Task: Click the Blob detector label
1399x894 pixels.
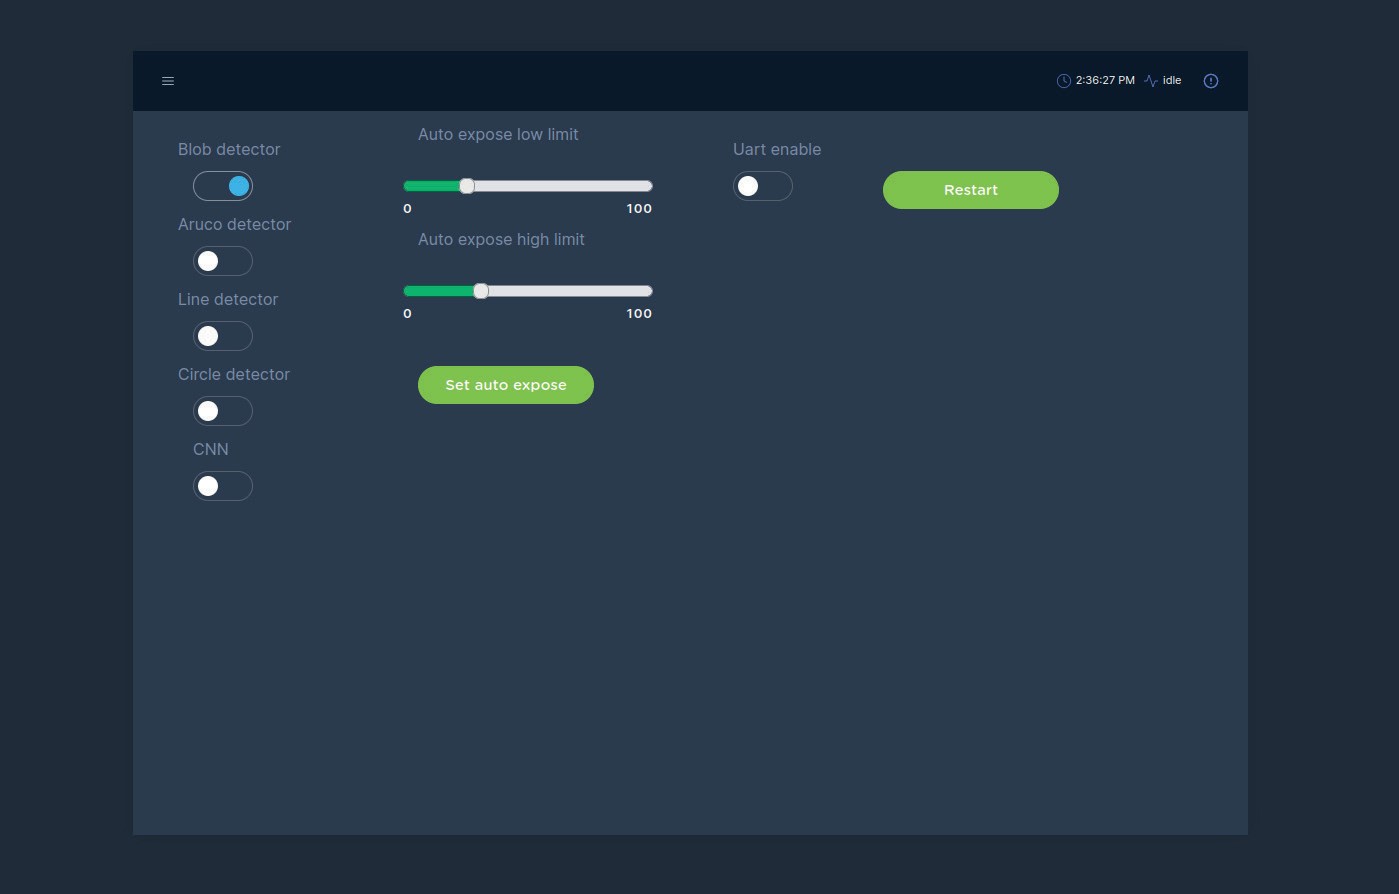Action: pos(229,149)
